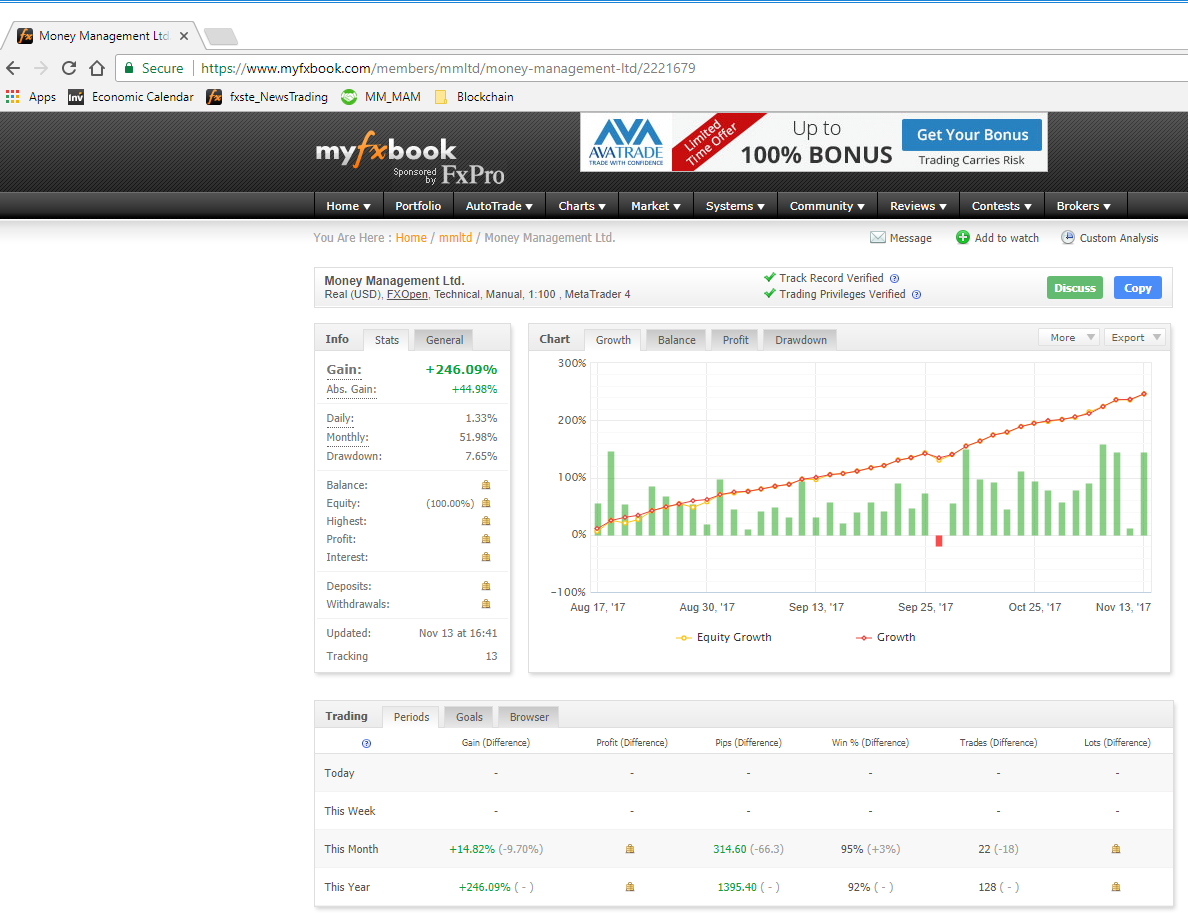Open the chart More dropdown
Viewport: 1188px width, 918px height.
point(1068,338)
